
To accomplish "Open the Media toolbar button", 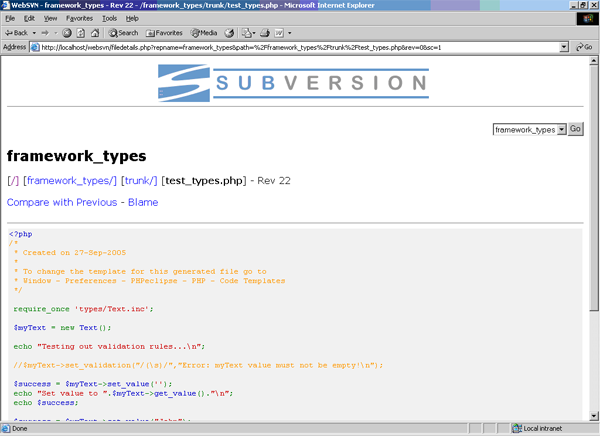I will [203, 33].
